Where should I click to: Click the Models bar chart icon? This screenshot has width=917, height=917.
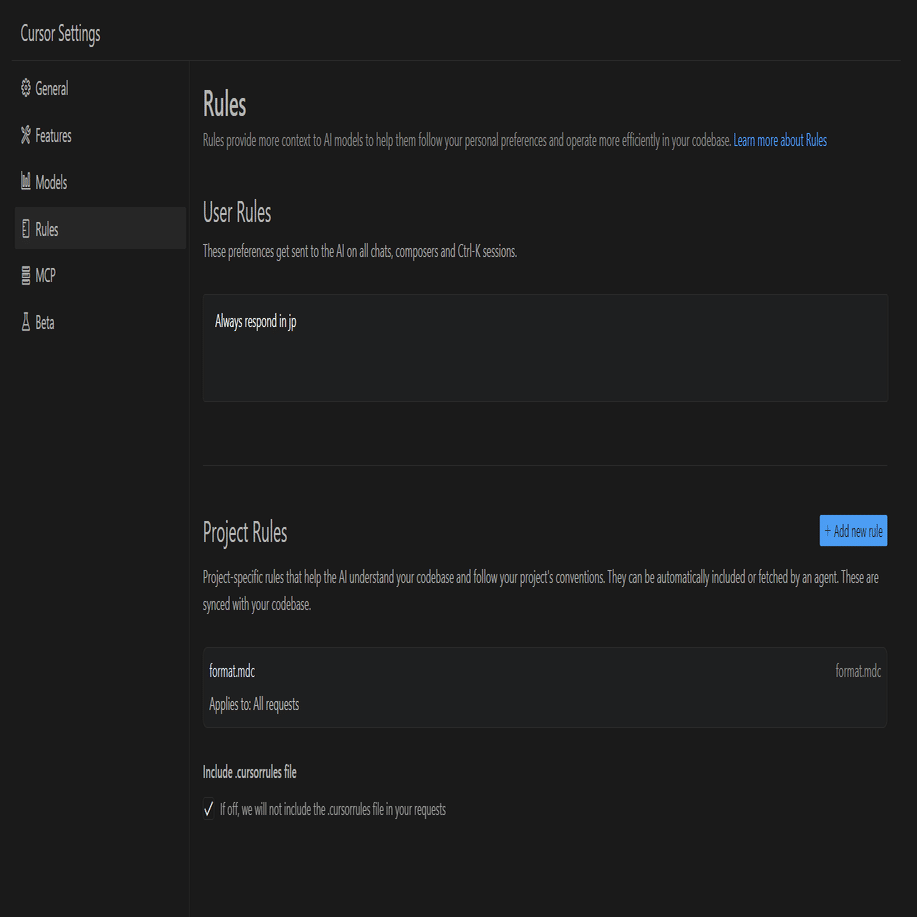point(26,182)
